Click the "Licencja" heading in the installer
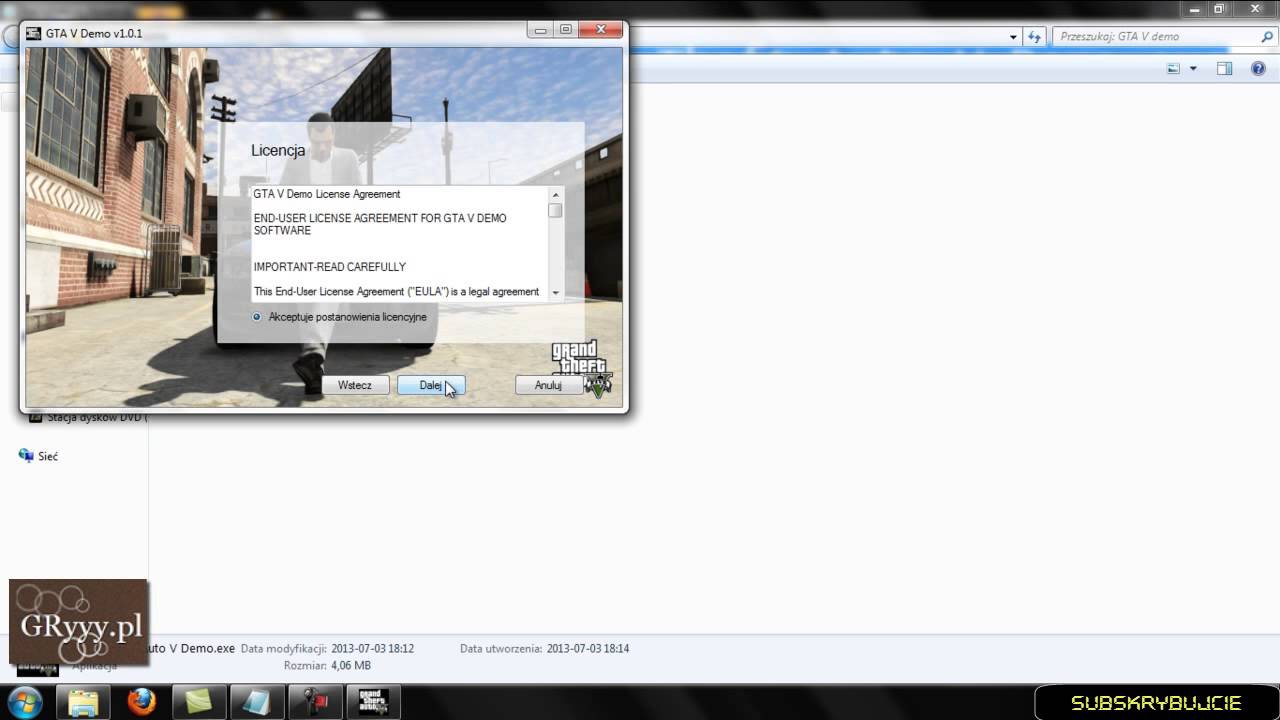Screen dimensions: 1280x720 (278, 150)
